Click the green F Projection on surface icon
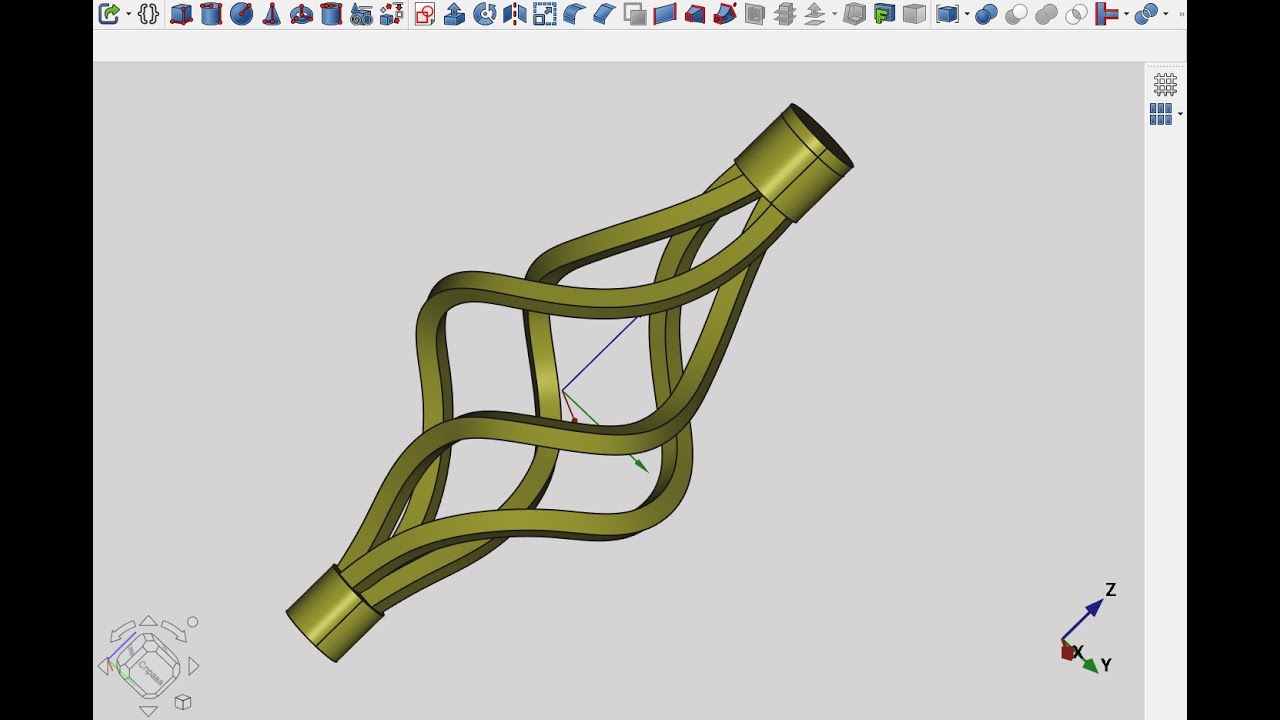This screenshot has width=1280, height=720. pyautogui.click(x=884, y=14)
